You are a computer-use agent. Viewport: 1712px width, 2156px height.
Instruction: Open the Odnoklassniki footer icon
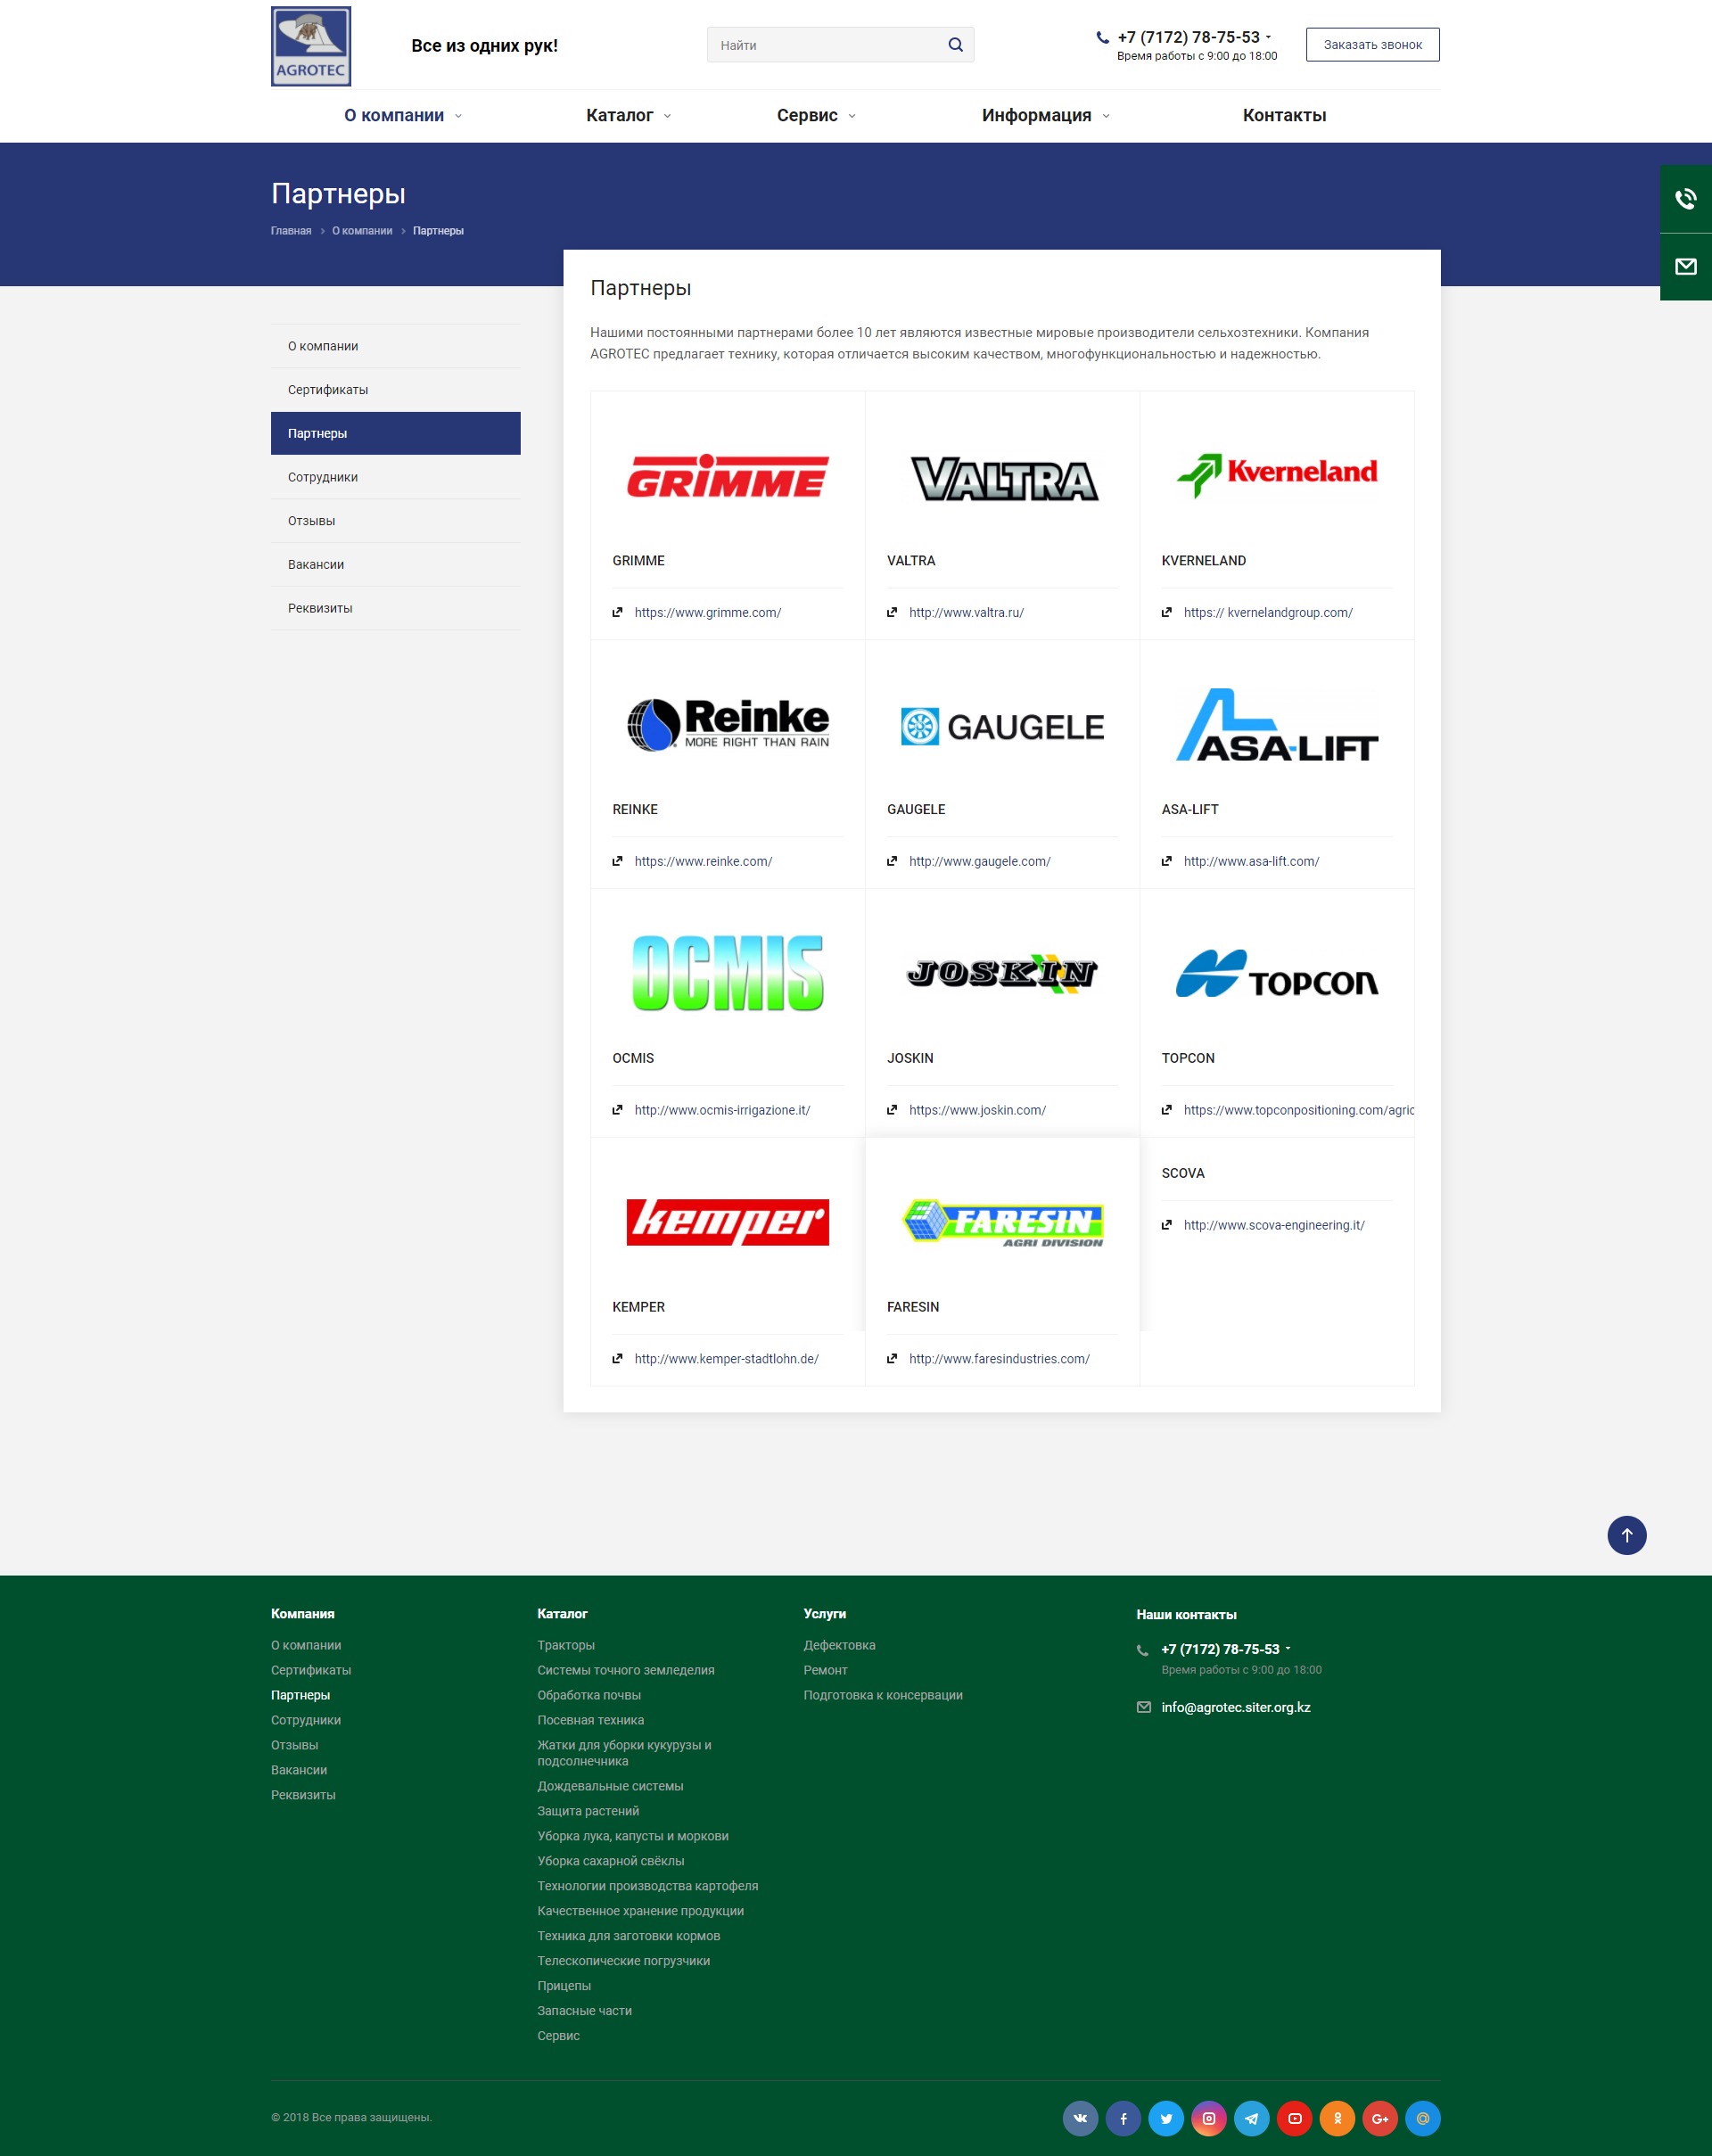click(x=1337, y=2118)
